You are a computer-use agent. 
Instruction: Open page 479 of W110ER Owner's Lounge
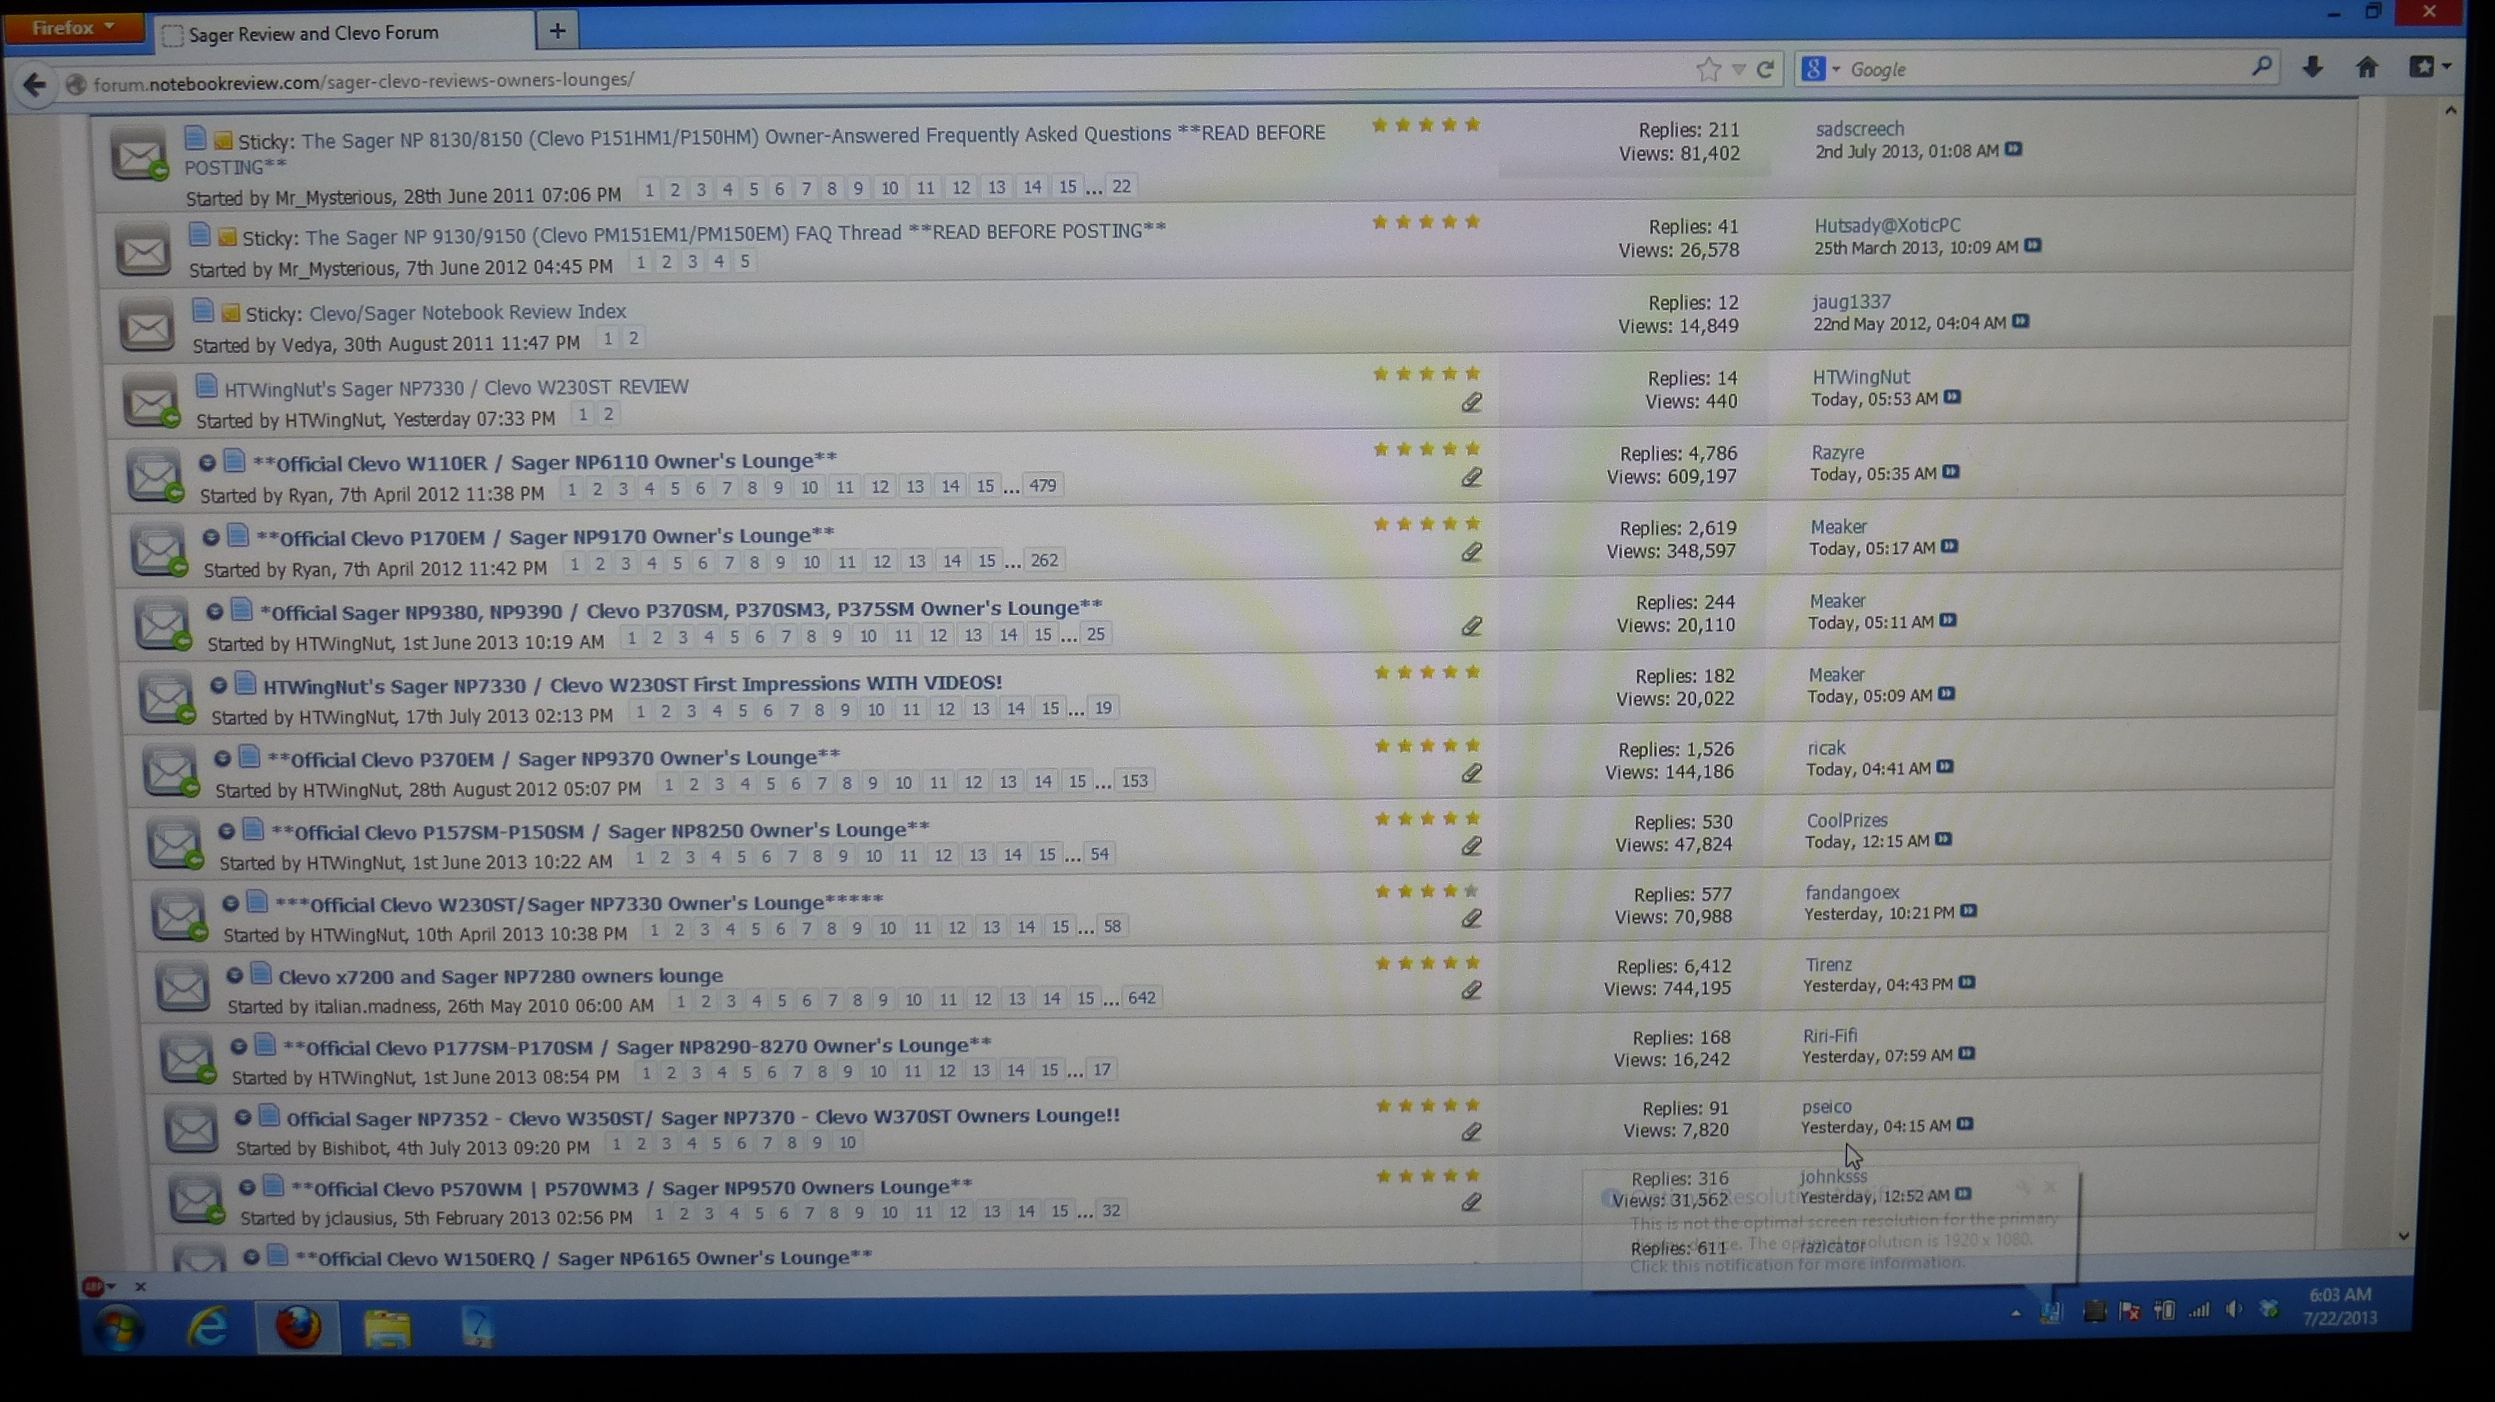(x=1042, y=485)
